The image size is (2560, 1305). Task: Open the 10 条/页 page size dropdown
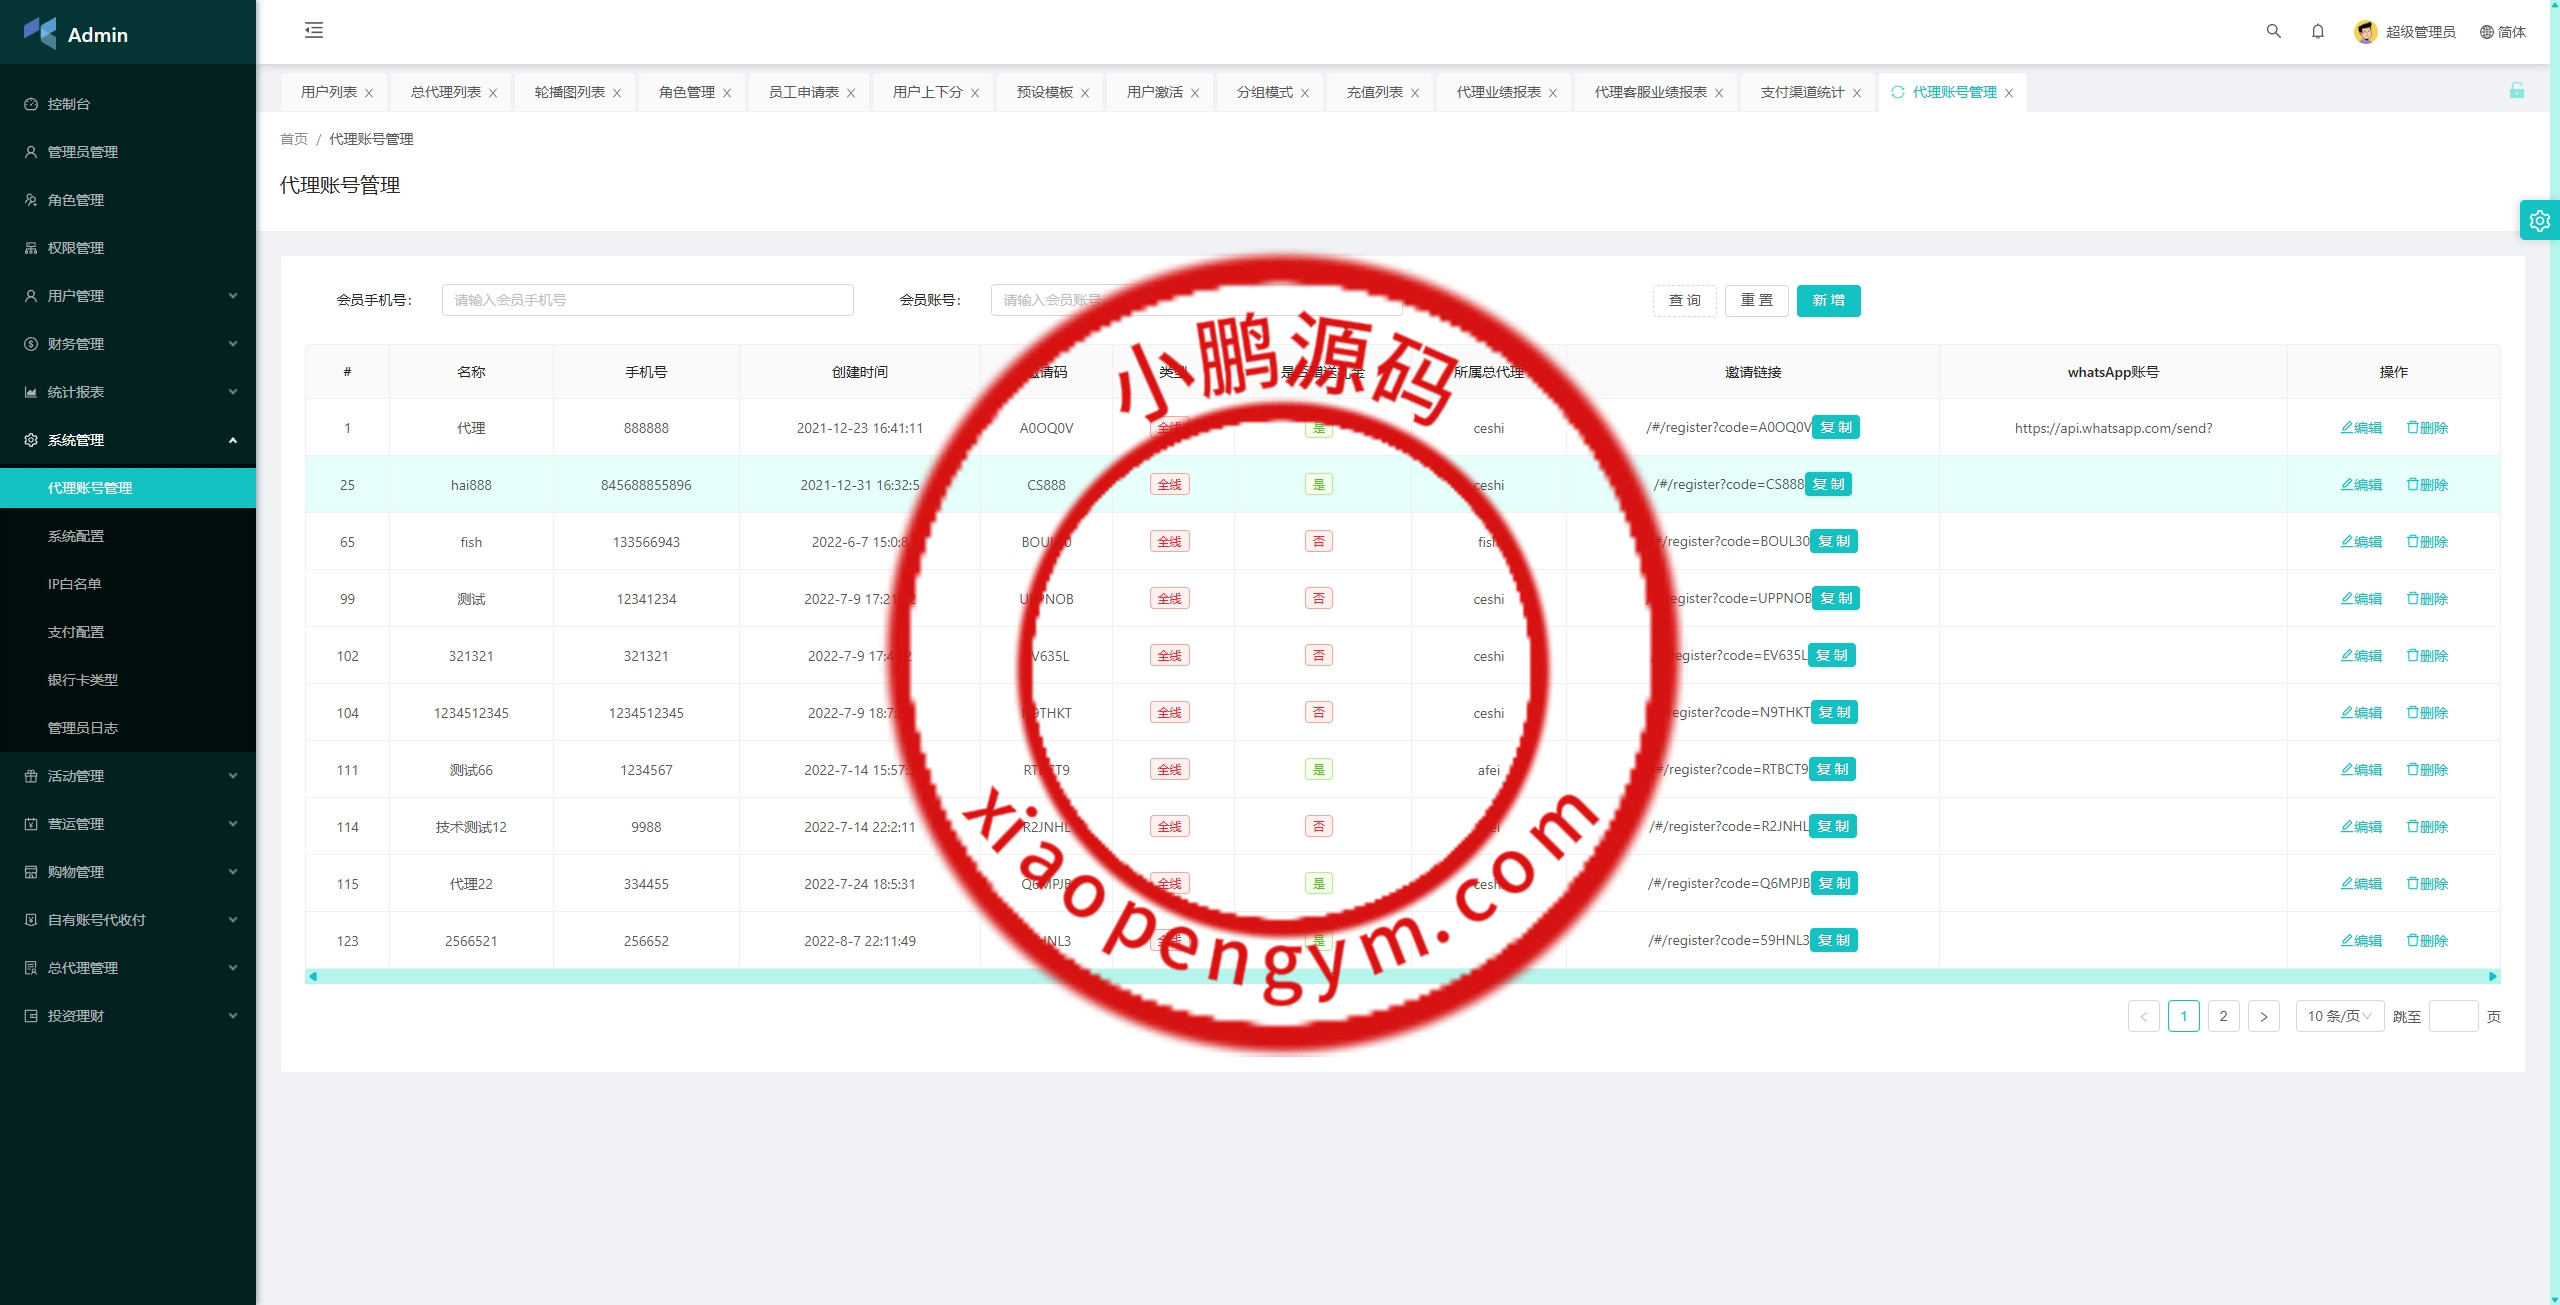click(x=2339, y=1016)
